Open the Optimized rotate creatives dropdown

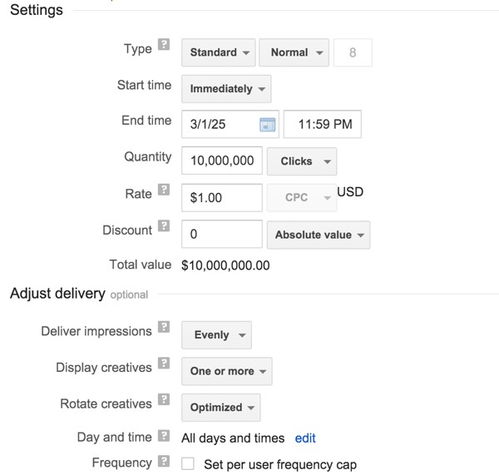coord(221,407)
